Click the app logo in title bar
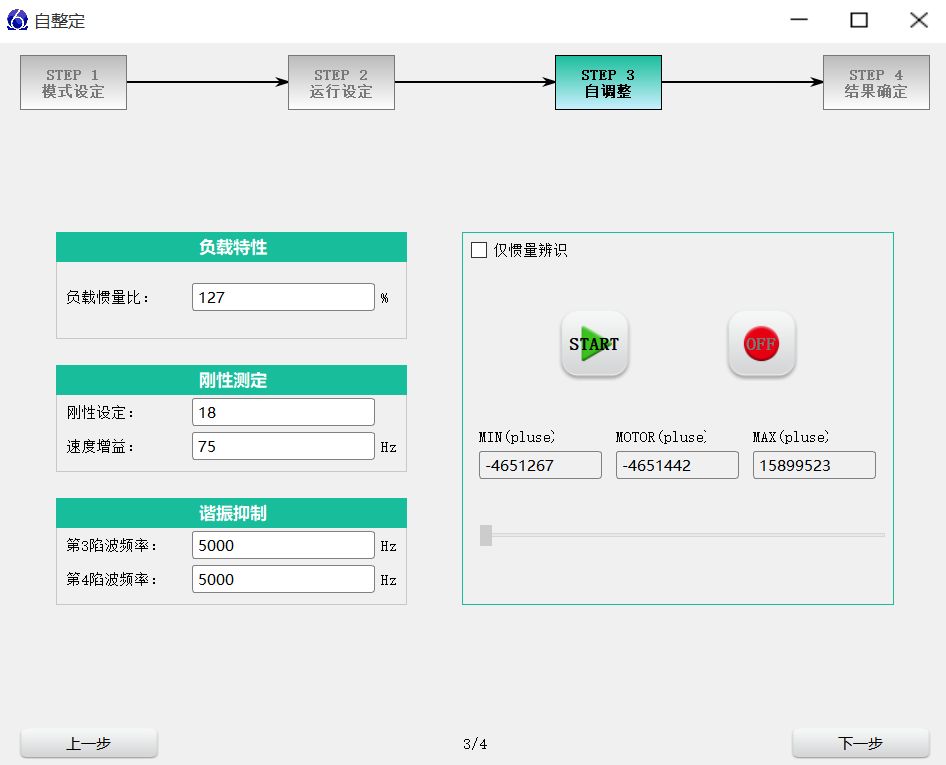946x765 pixels. (x=17, y=20)
